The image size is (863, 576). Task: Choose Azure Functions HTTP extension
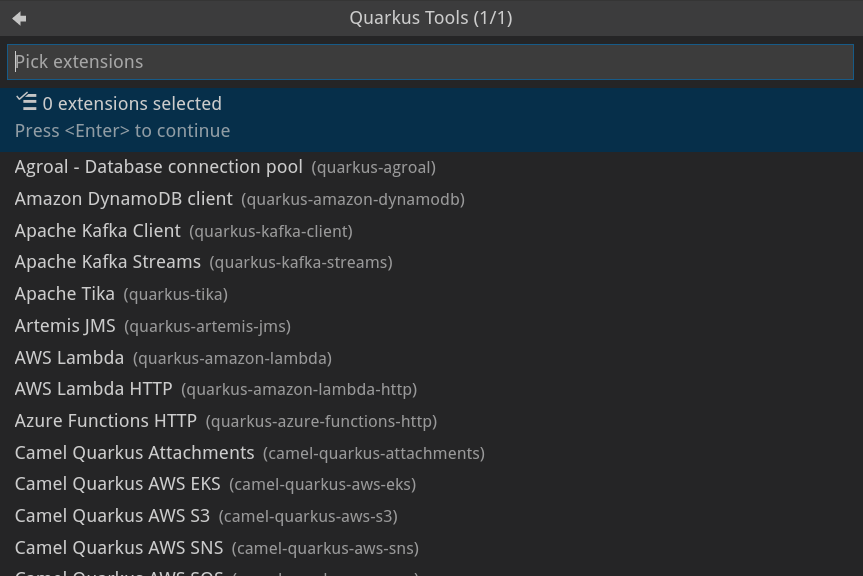coord(106,421)
